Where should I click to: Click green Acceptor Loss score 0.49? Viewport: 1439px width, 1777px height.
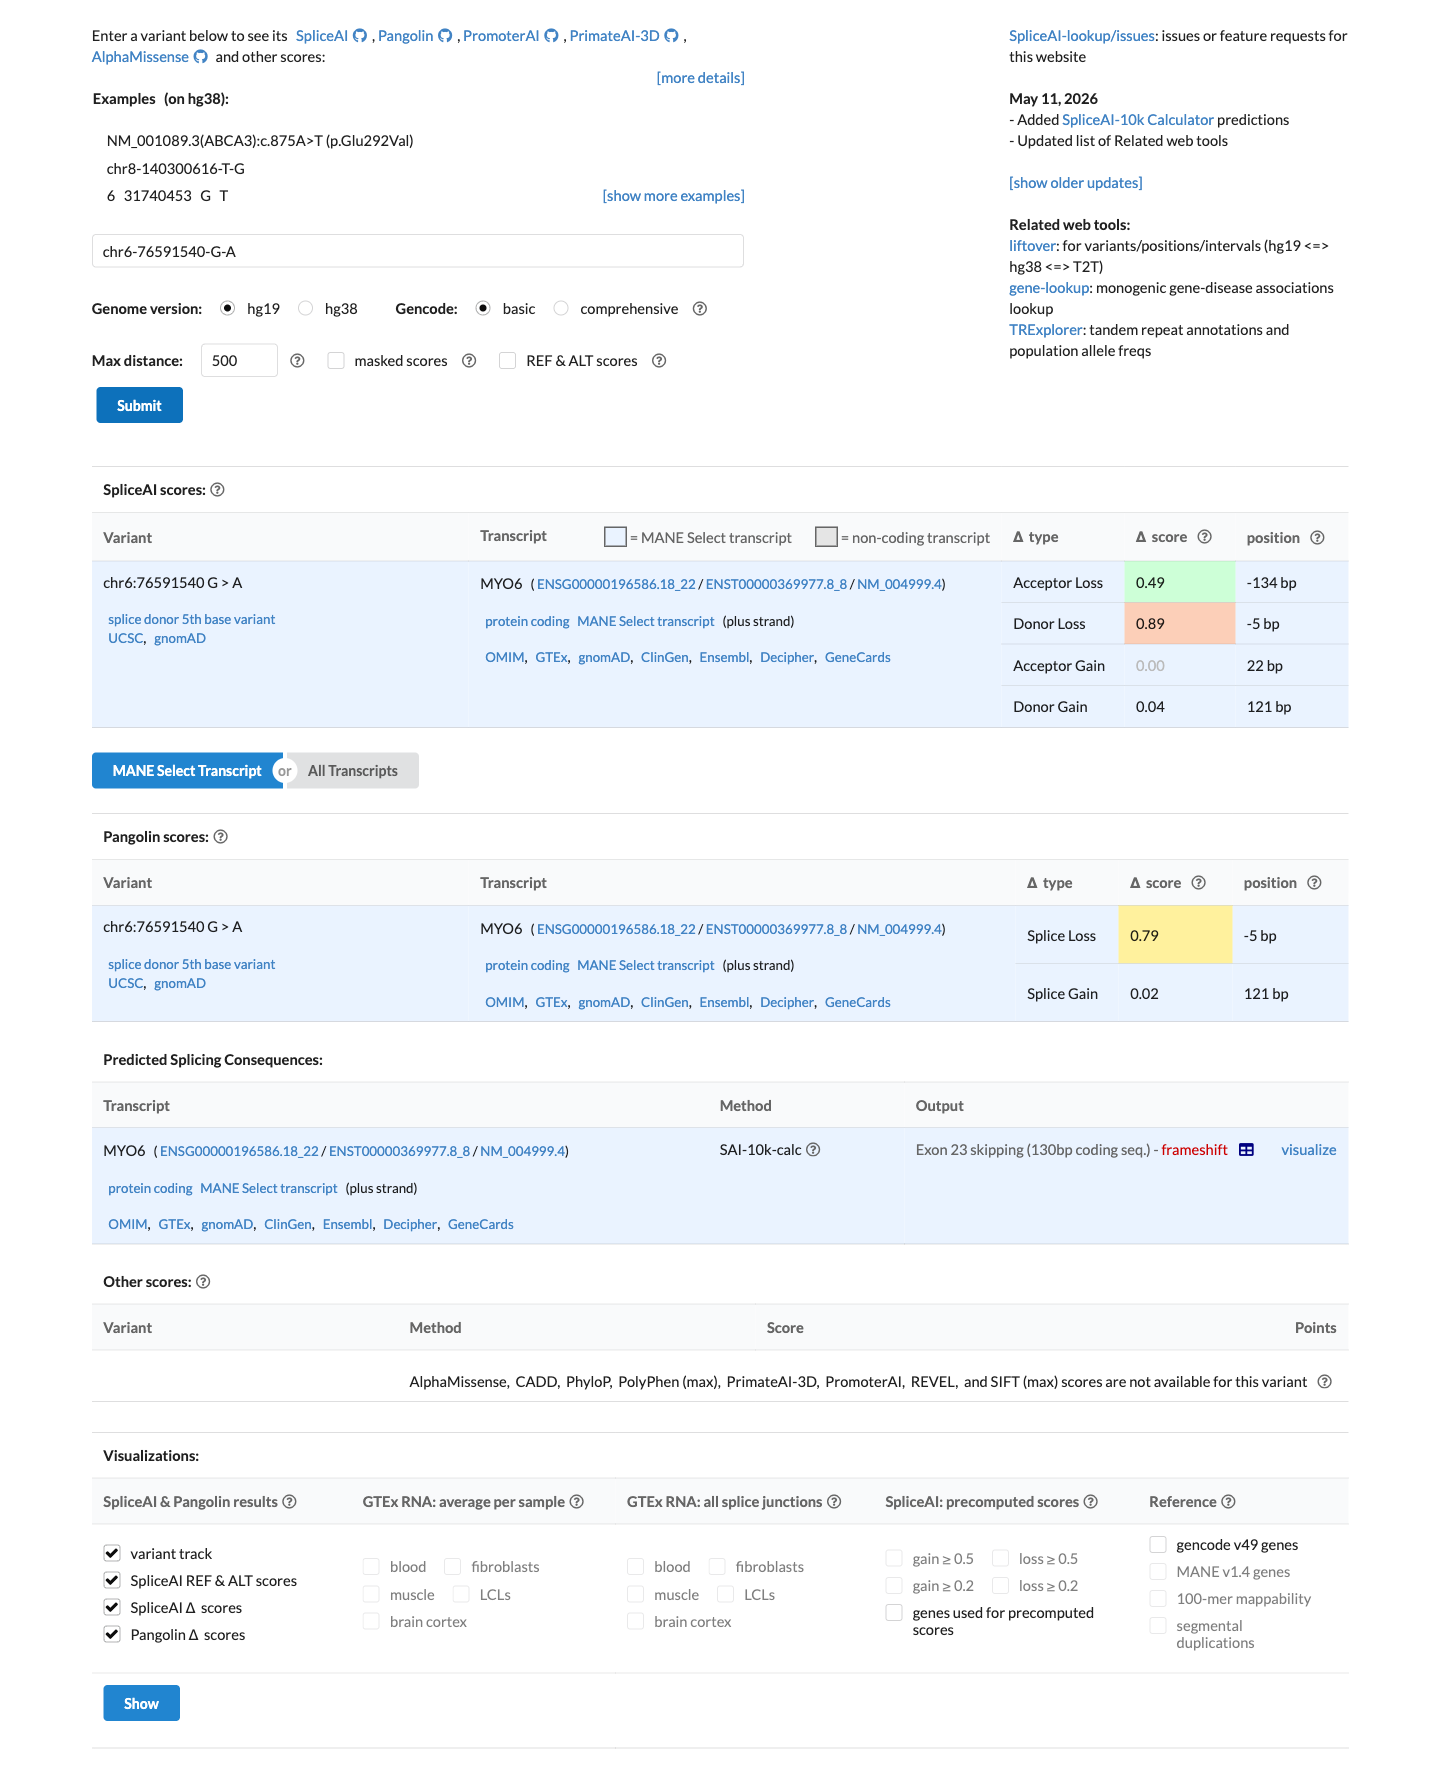point(1180,582)
